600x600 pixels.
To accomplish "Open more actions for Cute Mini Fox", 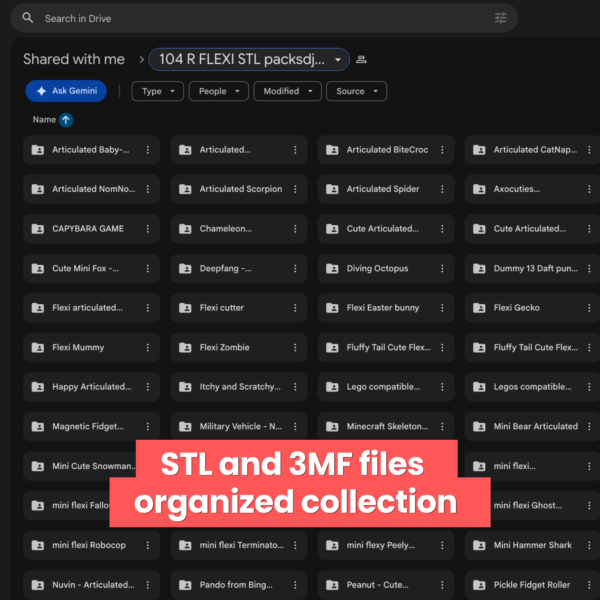I will pyautogui.click(x=148, y=269).
